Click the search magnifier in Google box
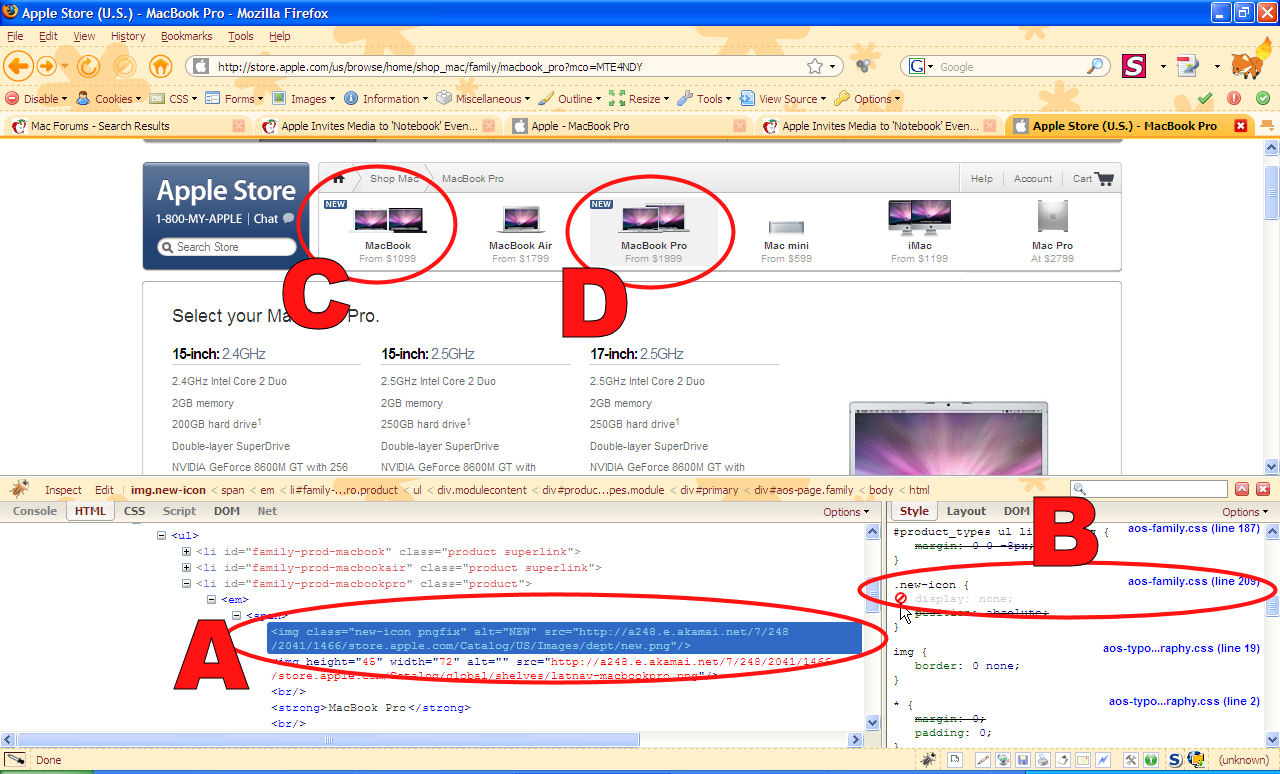Screen dimensions: 1280x774 [1097, 67]
